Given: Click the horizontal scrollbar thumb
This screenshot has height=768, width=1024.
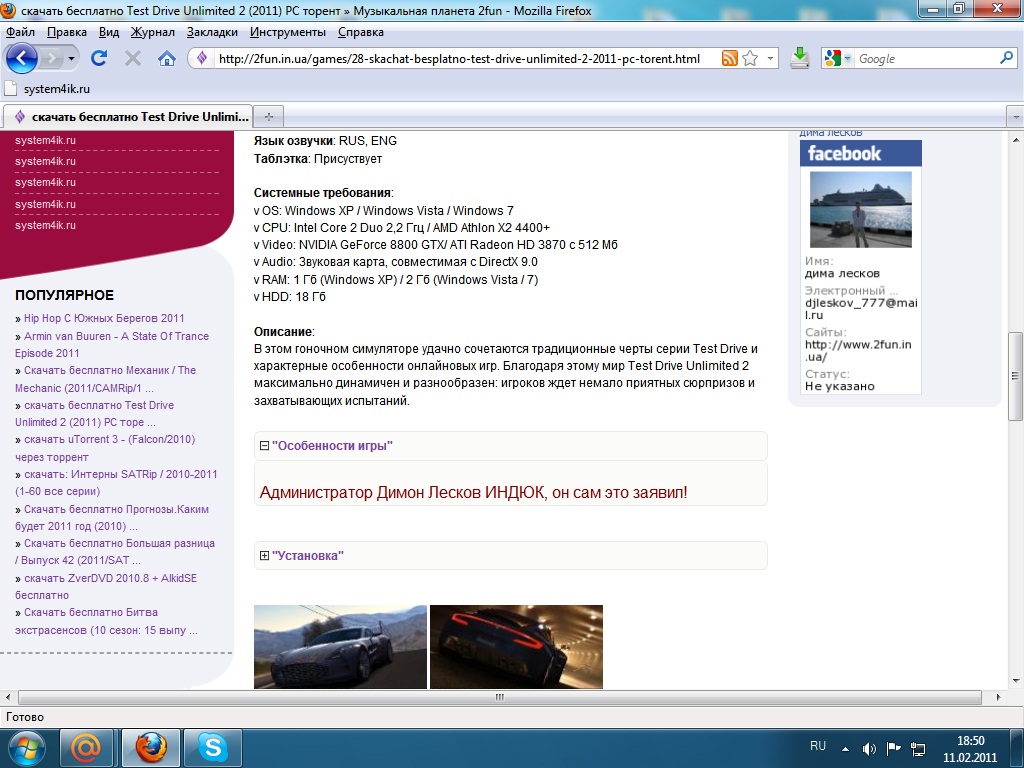Looking at the screenshot, I should pos(500,697).
